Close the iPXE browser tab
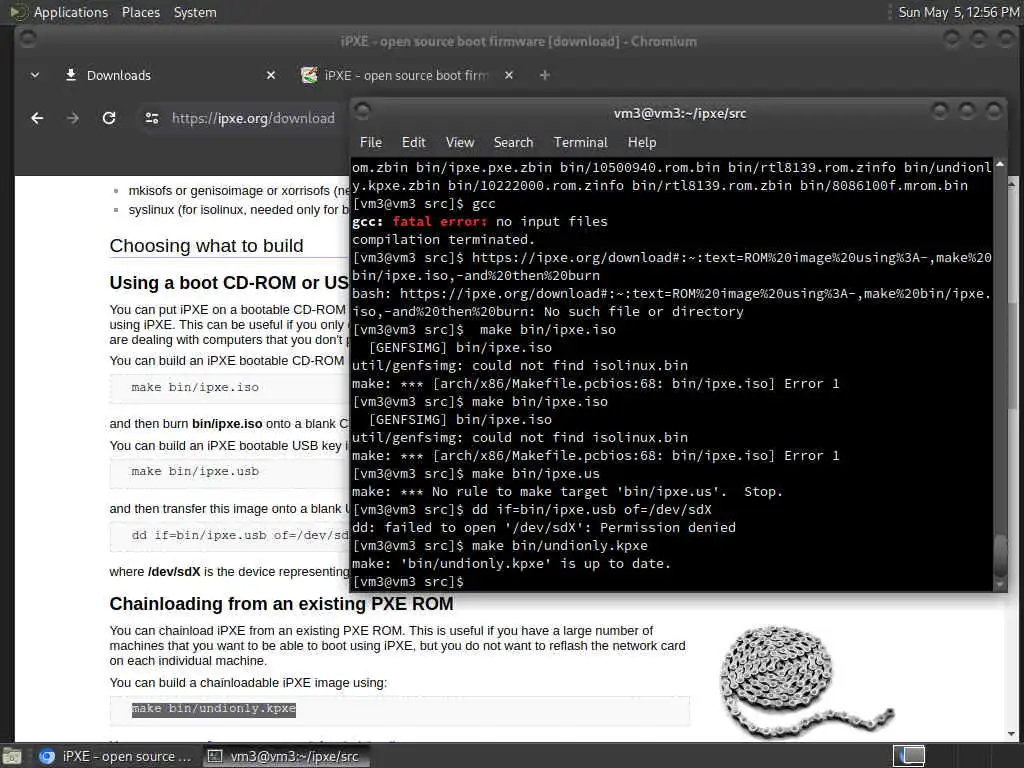This screenshot has height=768, width=1024. [509, 75]
